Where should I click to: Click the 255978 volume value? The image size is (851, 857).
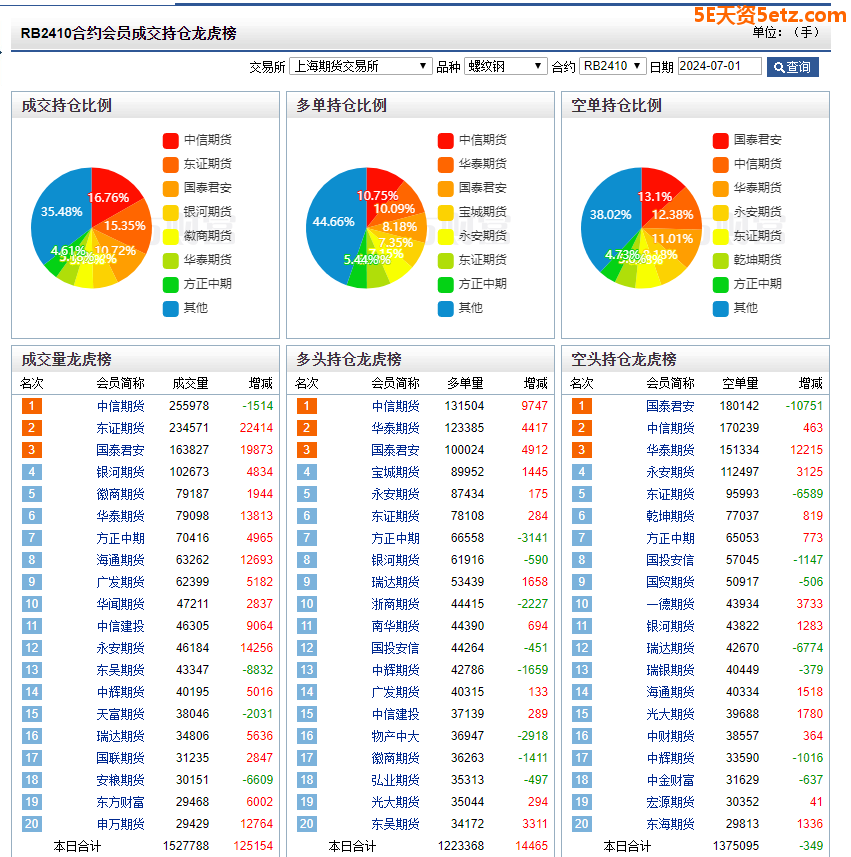(x=189, y=406)
